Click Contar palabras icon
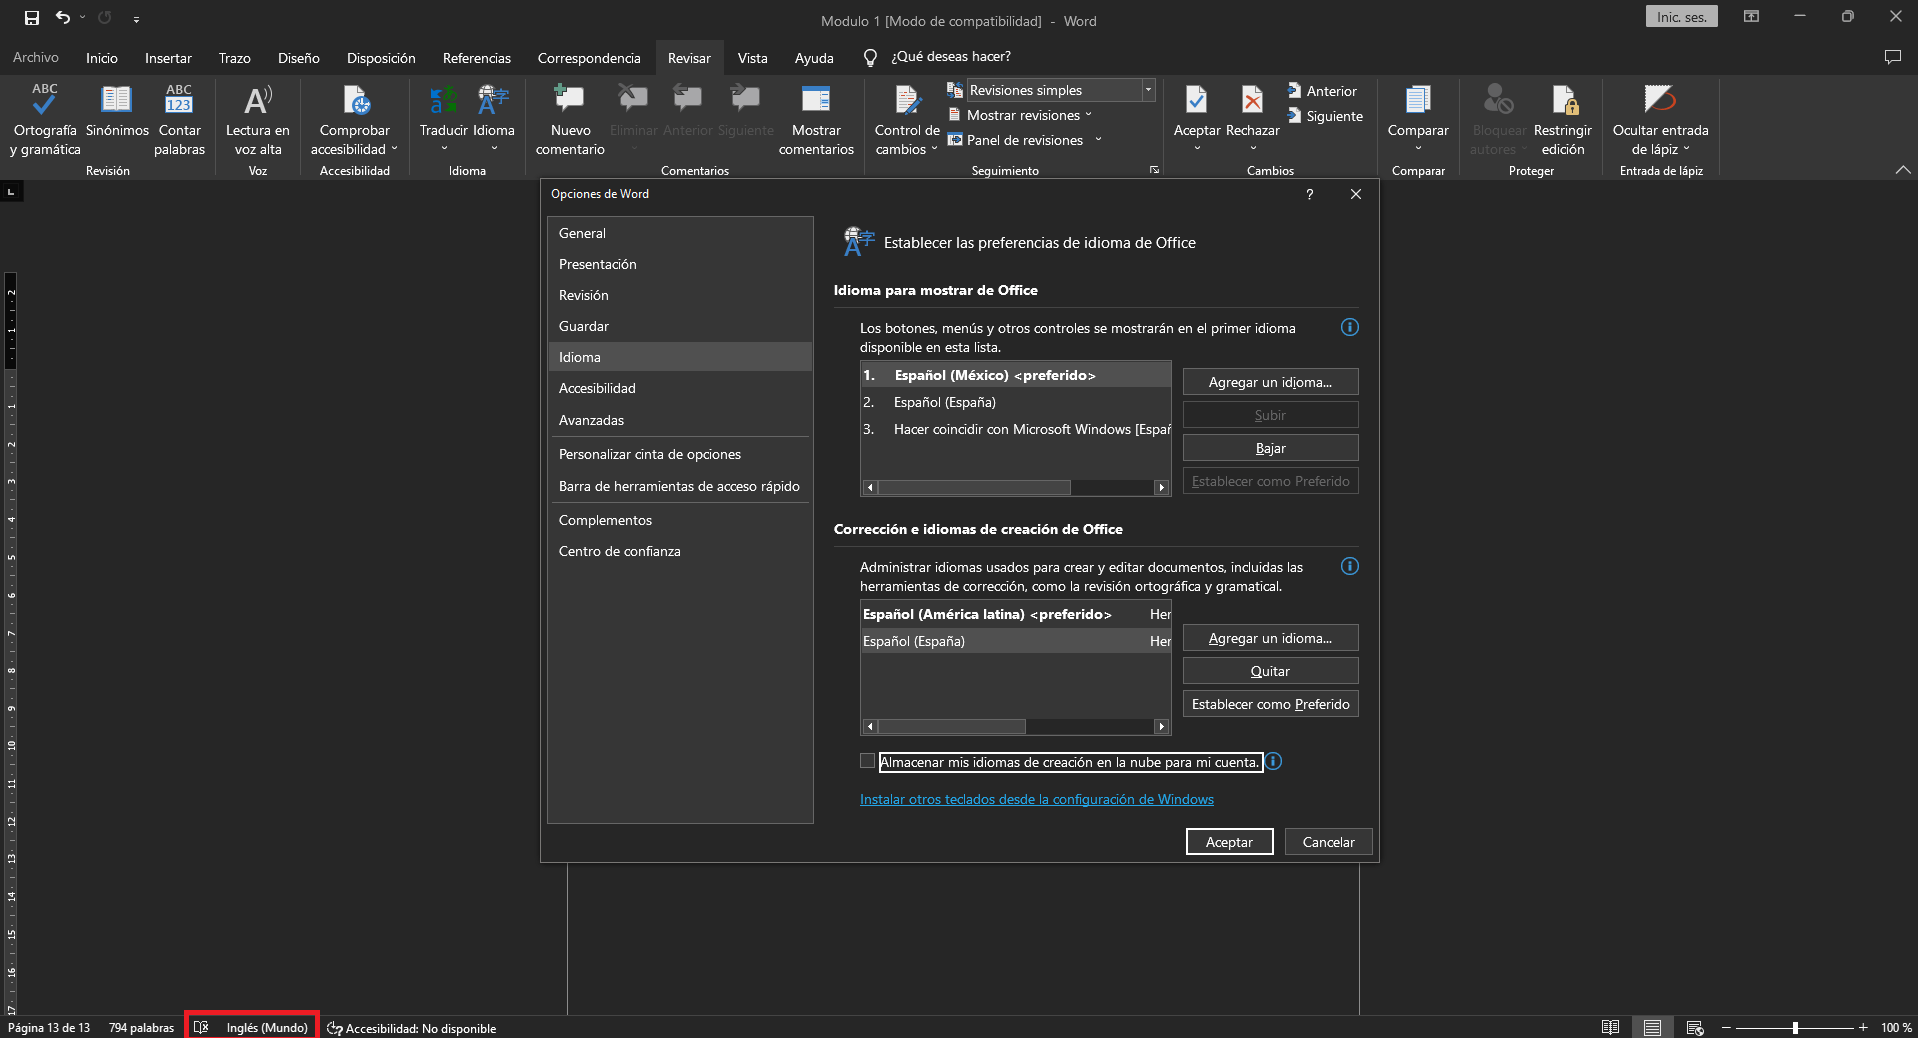 pos(179,119)
